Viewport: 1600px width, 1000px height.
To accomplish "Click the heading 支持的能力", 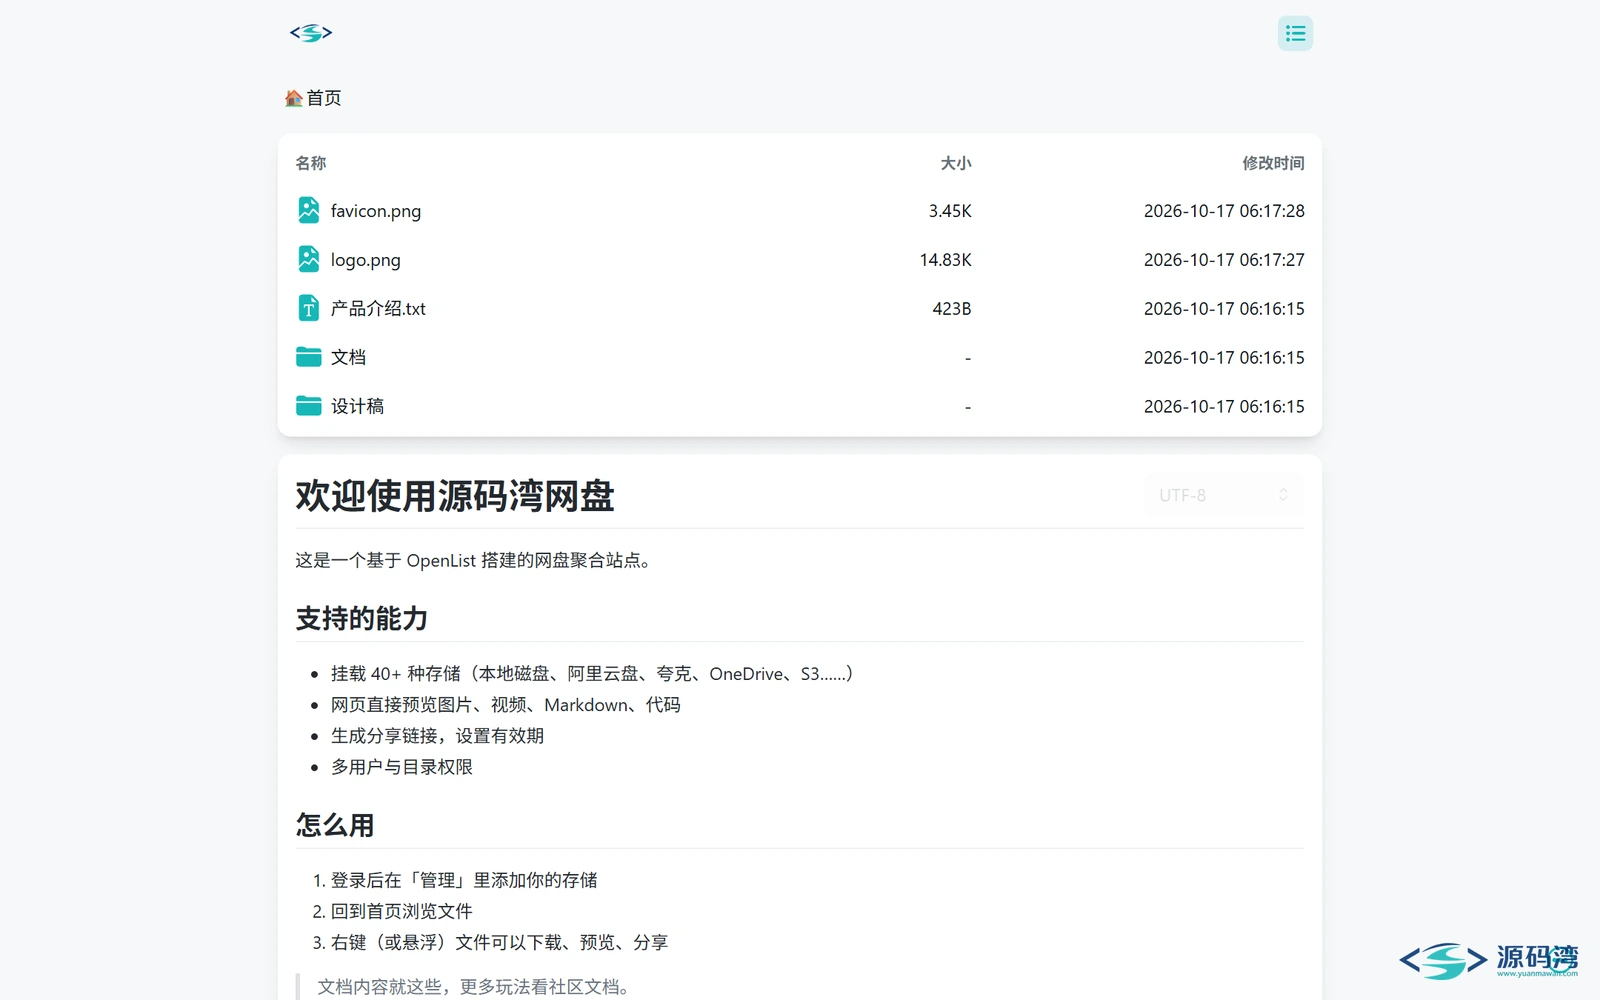I will point(362,619).
